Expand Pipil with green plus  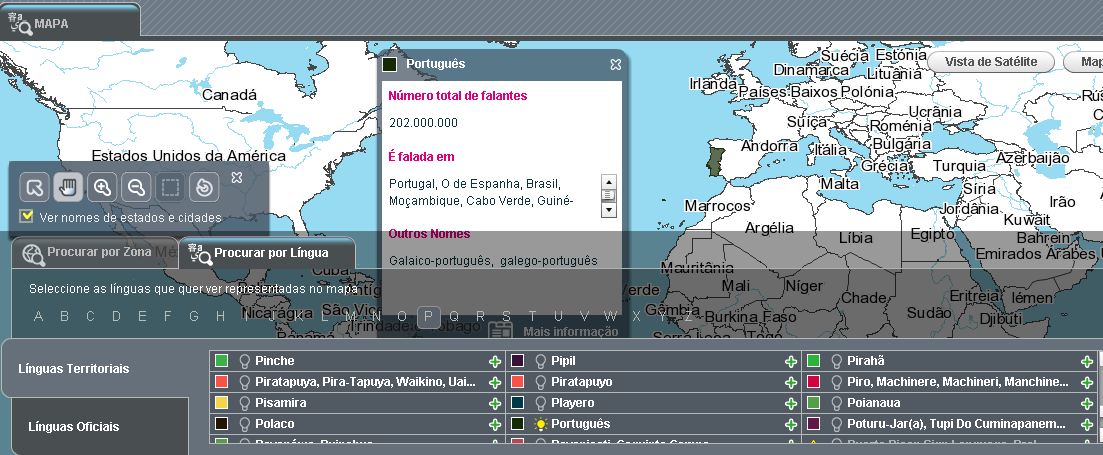point(791,361)
